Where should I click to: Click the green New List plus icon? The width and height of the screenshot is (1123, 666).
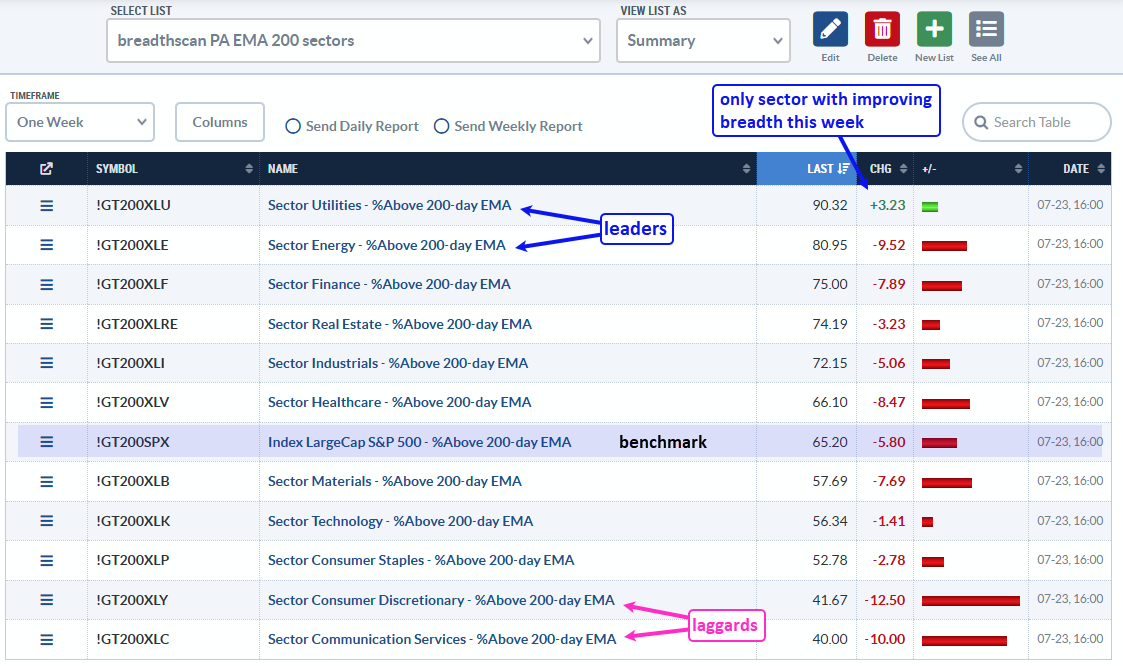pos(934,29)
